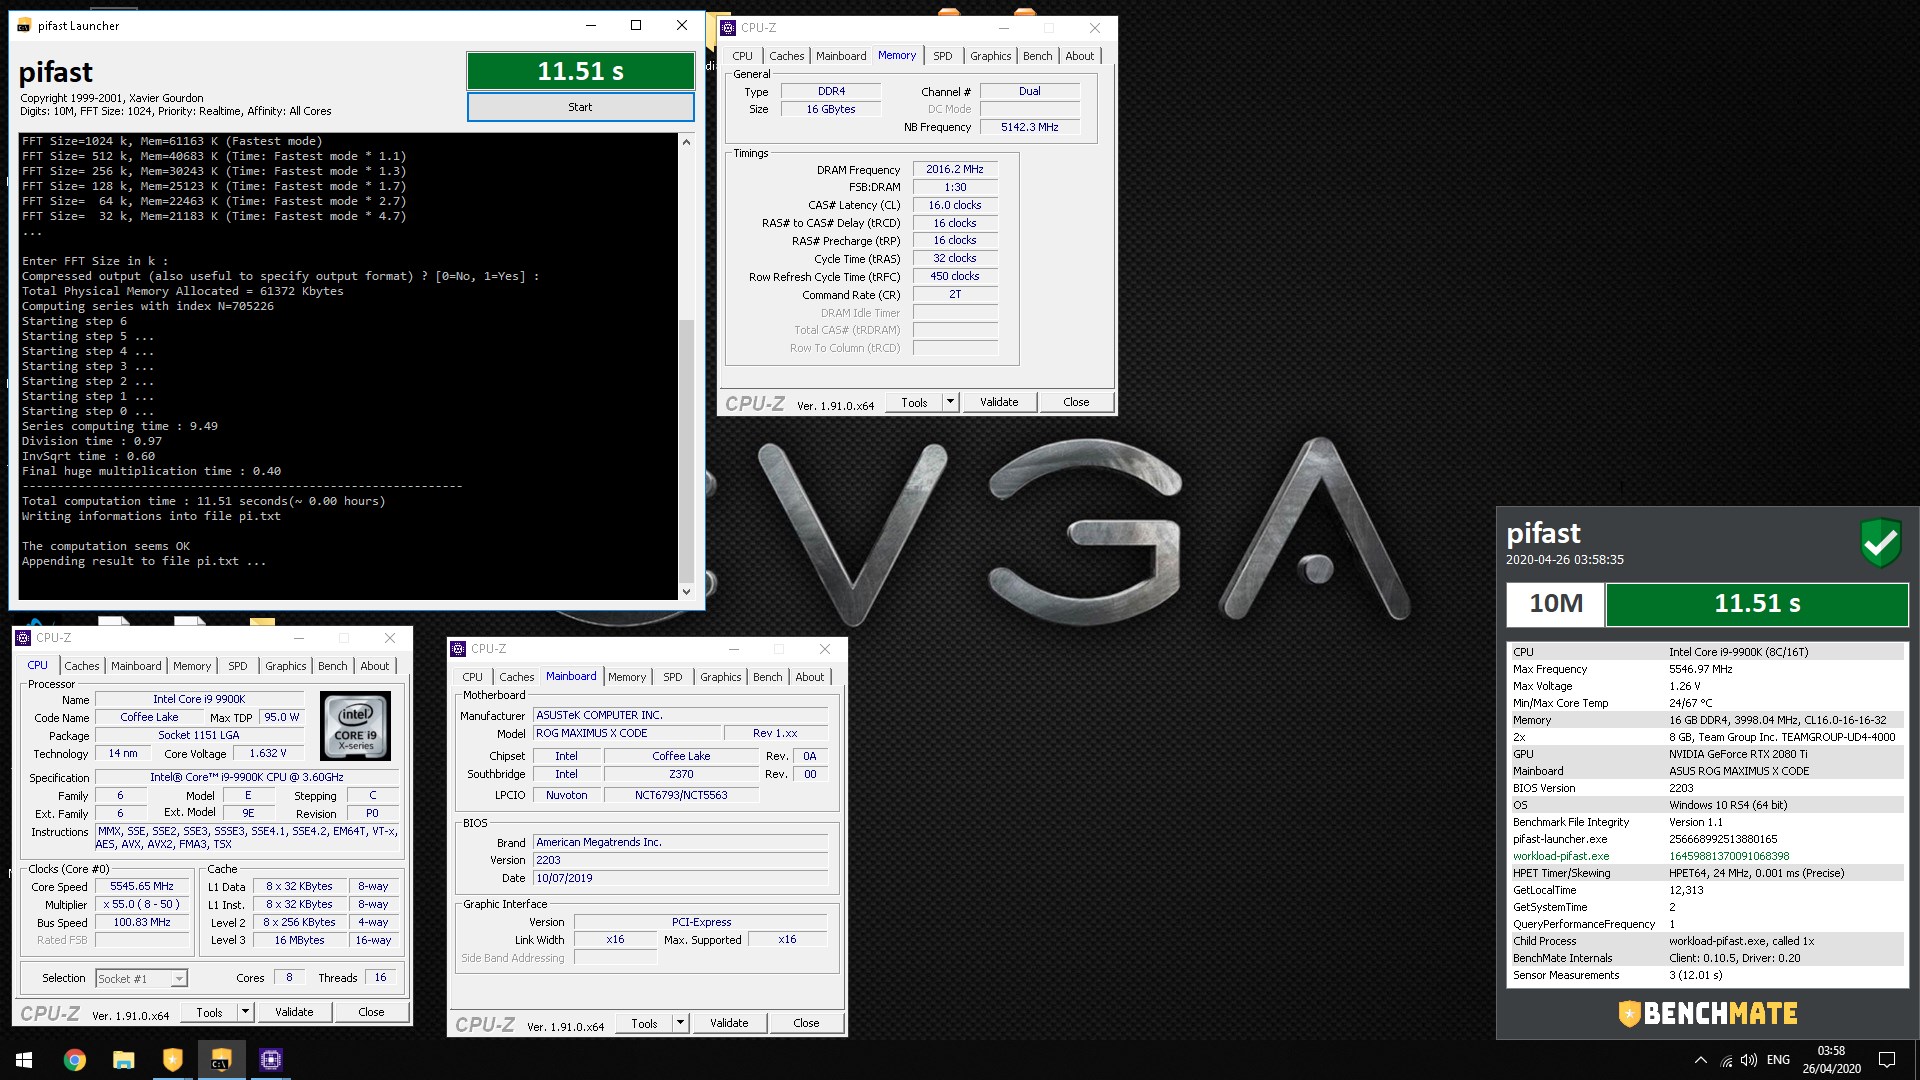Screen dimensions: 1920x1080
Task: Open SPD tab in top CPU-Z window
Action: (x=942, y=56)
